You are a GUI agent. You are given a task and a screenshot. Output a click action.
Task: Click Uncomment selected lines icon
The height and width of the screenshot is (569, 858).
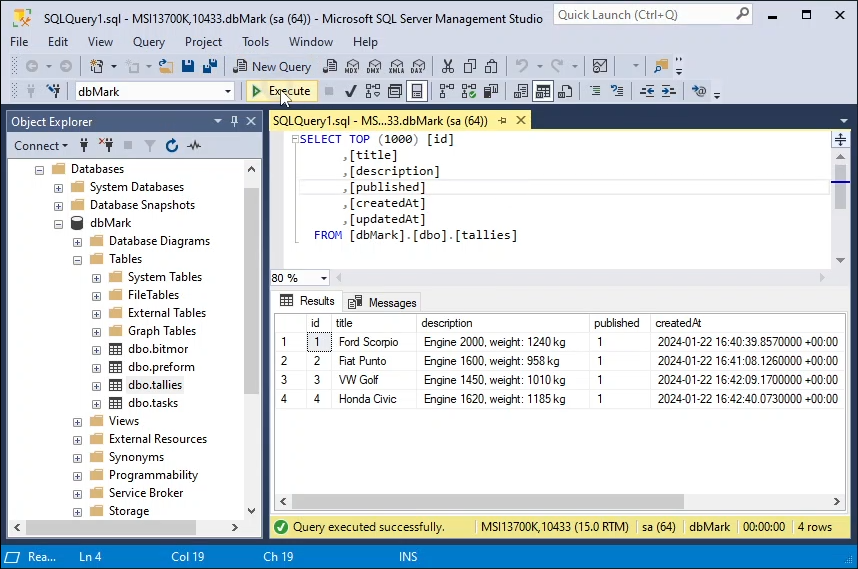[617, 91]
